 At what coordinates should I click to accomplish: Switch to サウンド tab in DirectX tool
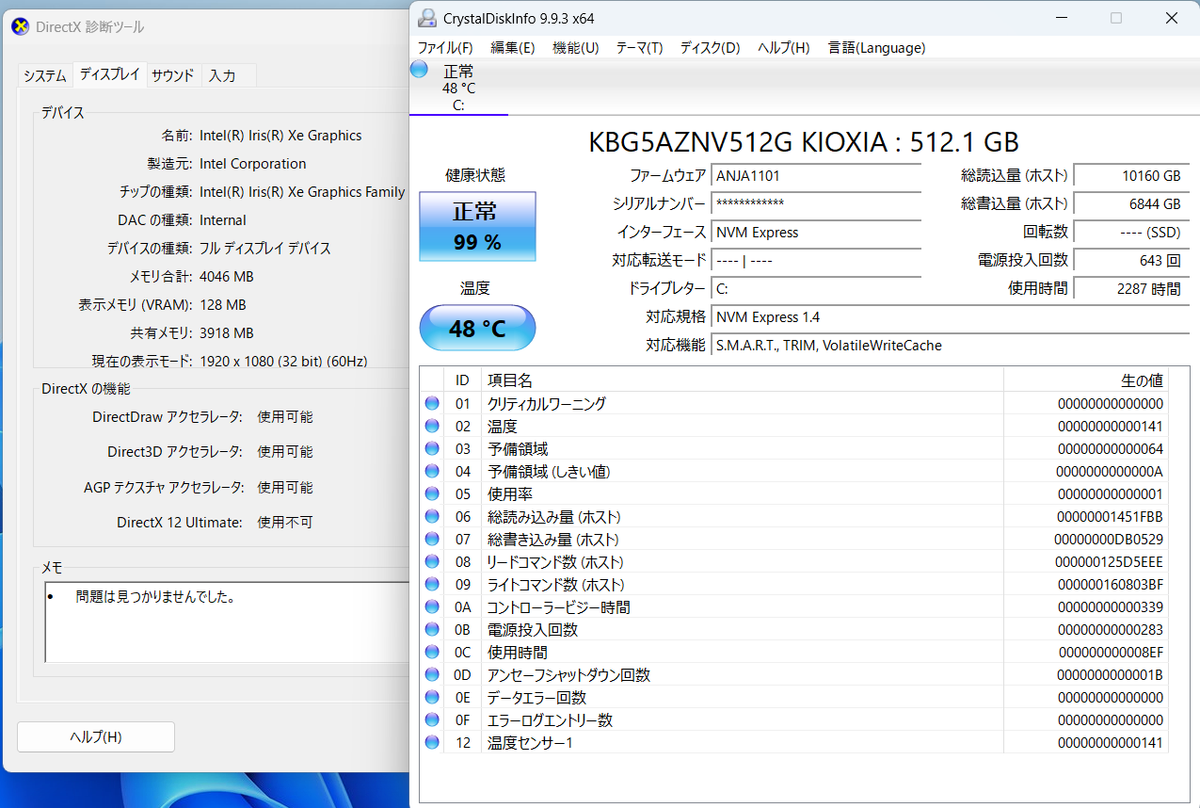pyautogui.click(x=173, y=76)
